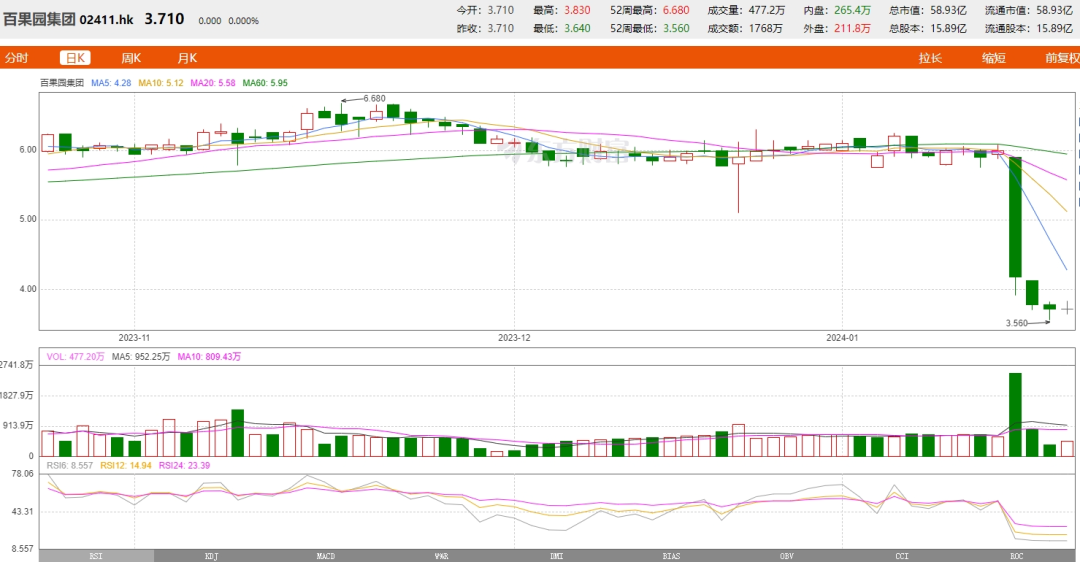Open the 月K monthly chart tab

[x=187, y=58]
